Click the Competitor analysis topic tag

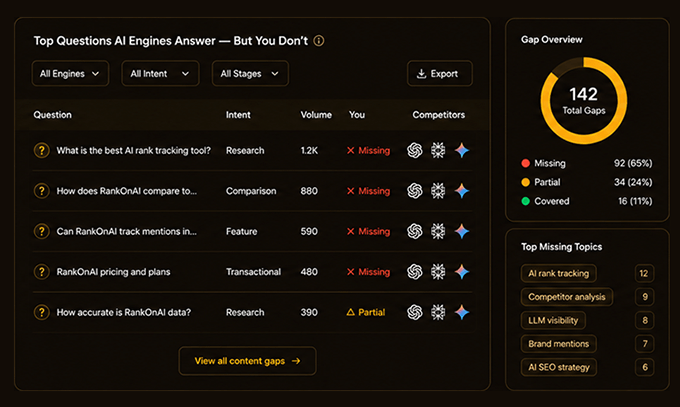[x=567, y=297]
